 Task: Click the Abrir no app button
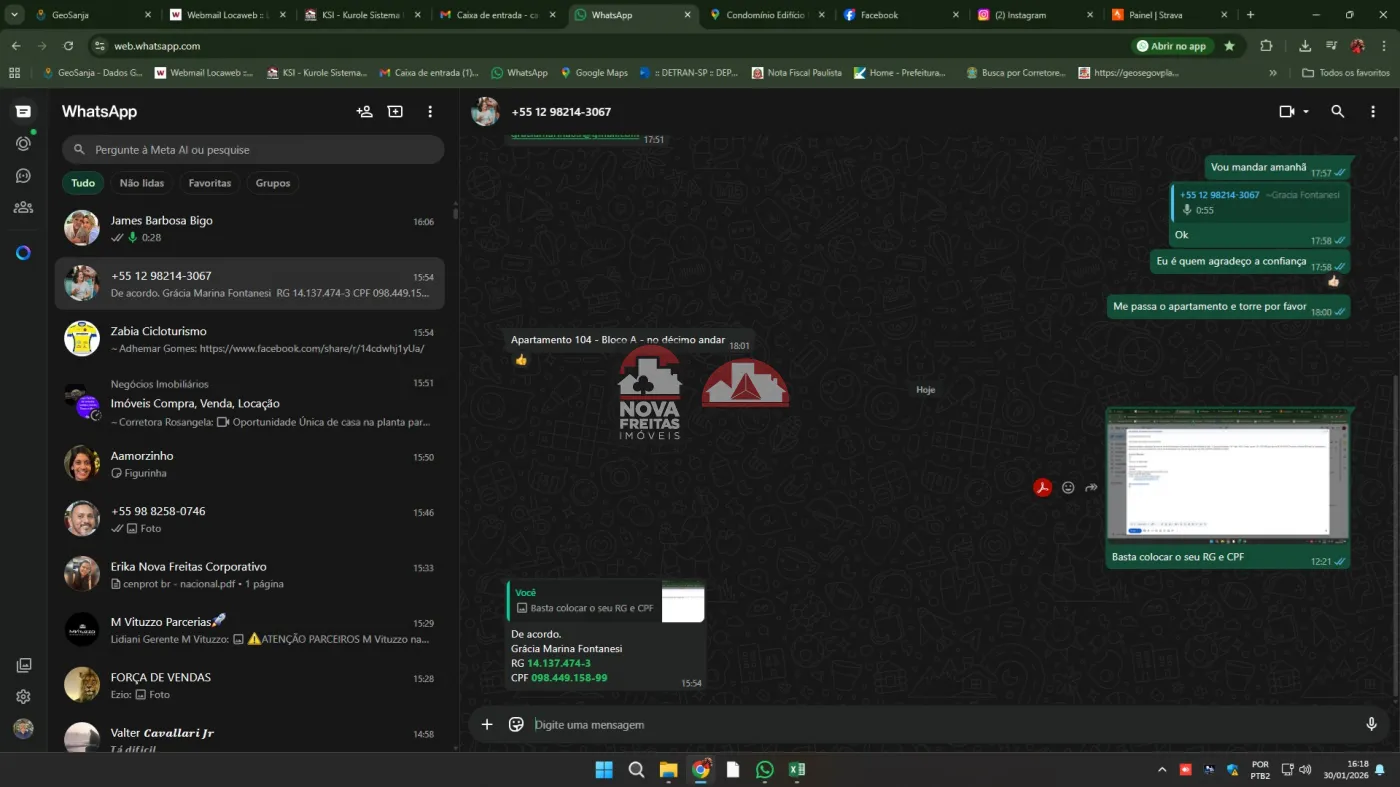(1171, 46)
